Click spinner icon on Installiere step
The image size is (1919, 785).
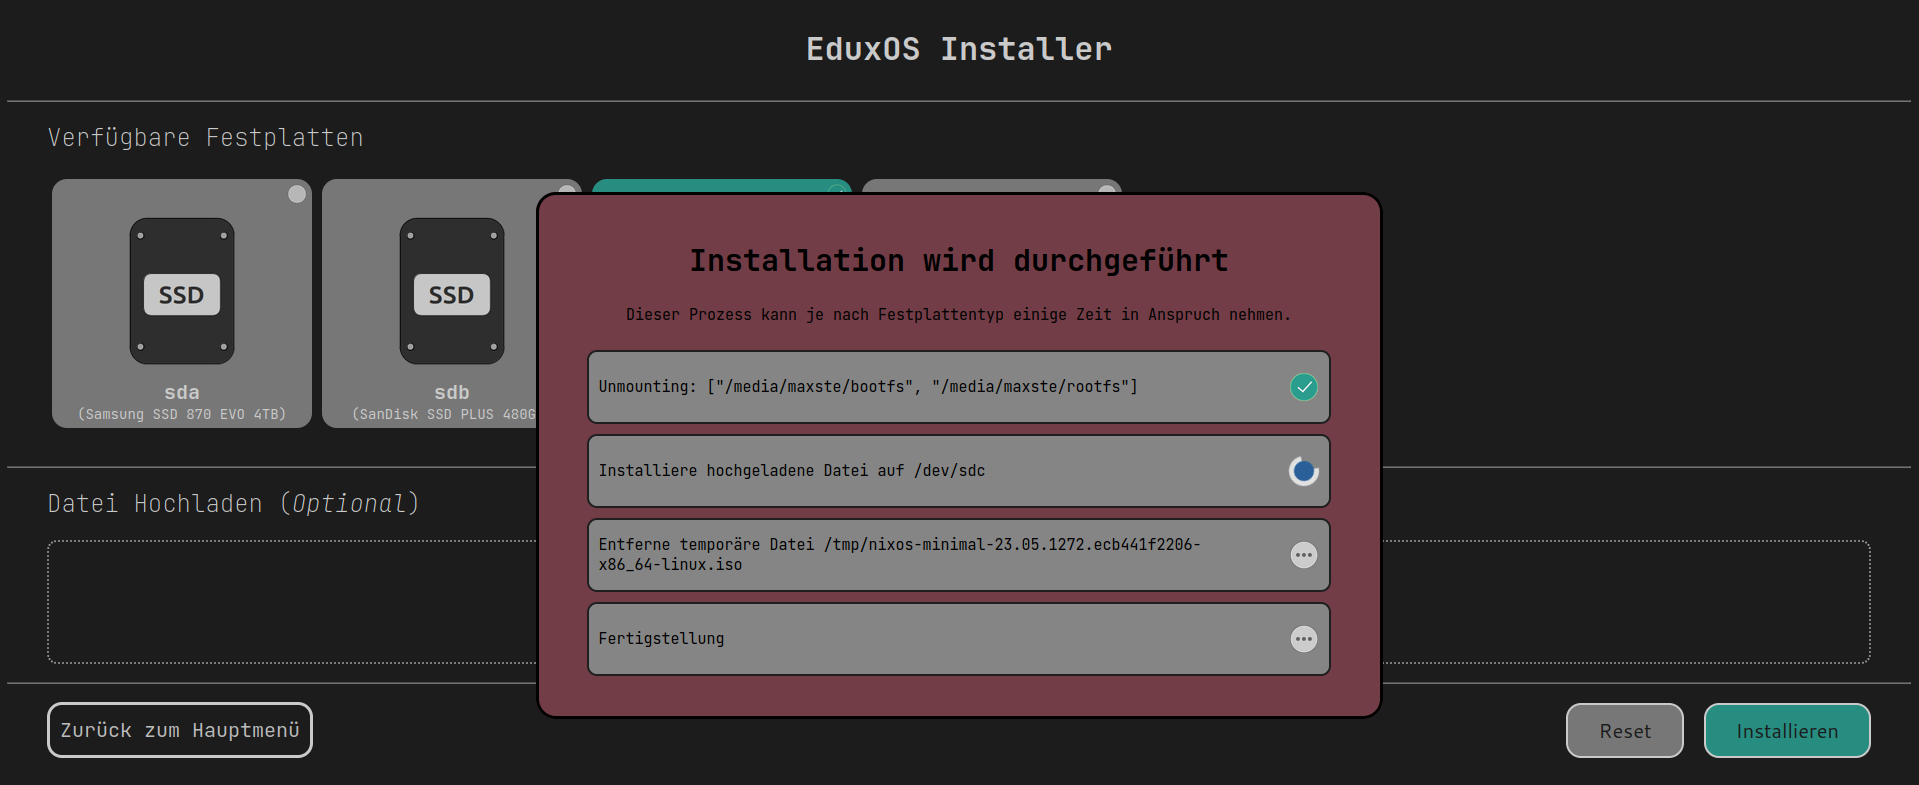pos(1304,471)
